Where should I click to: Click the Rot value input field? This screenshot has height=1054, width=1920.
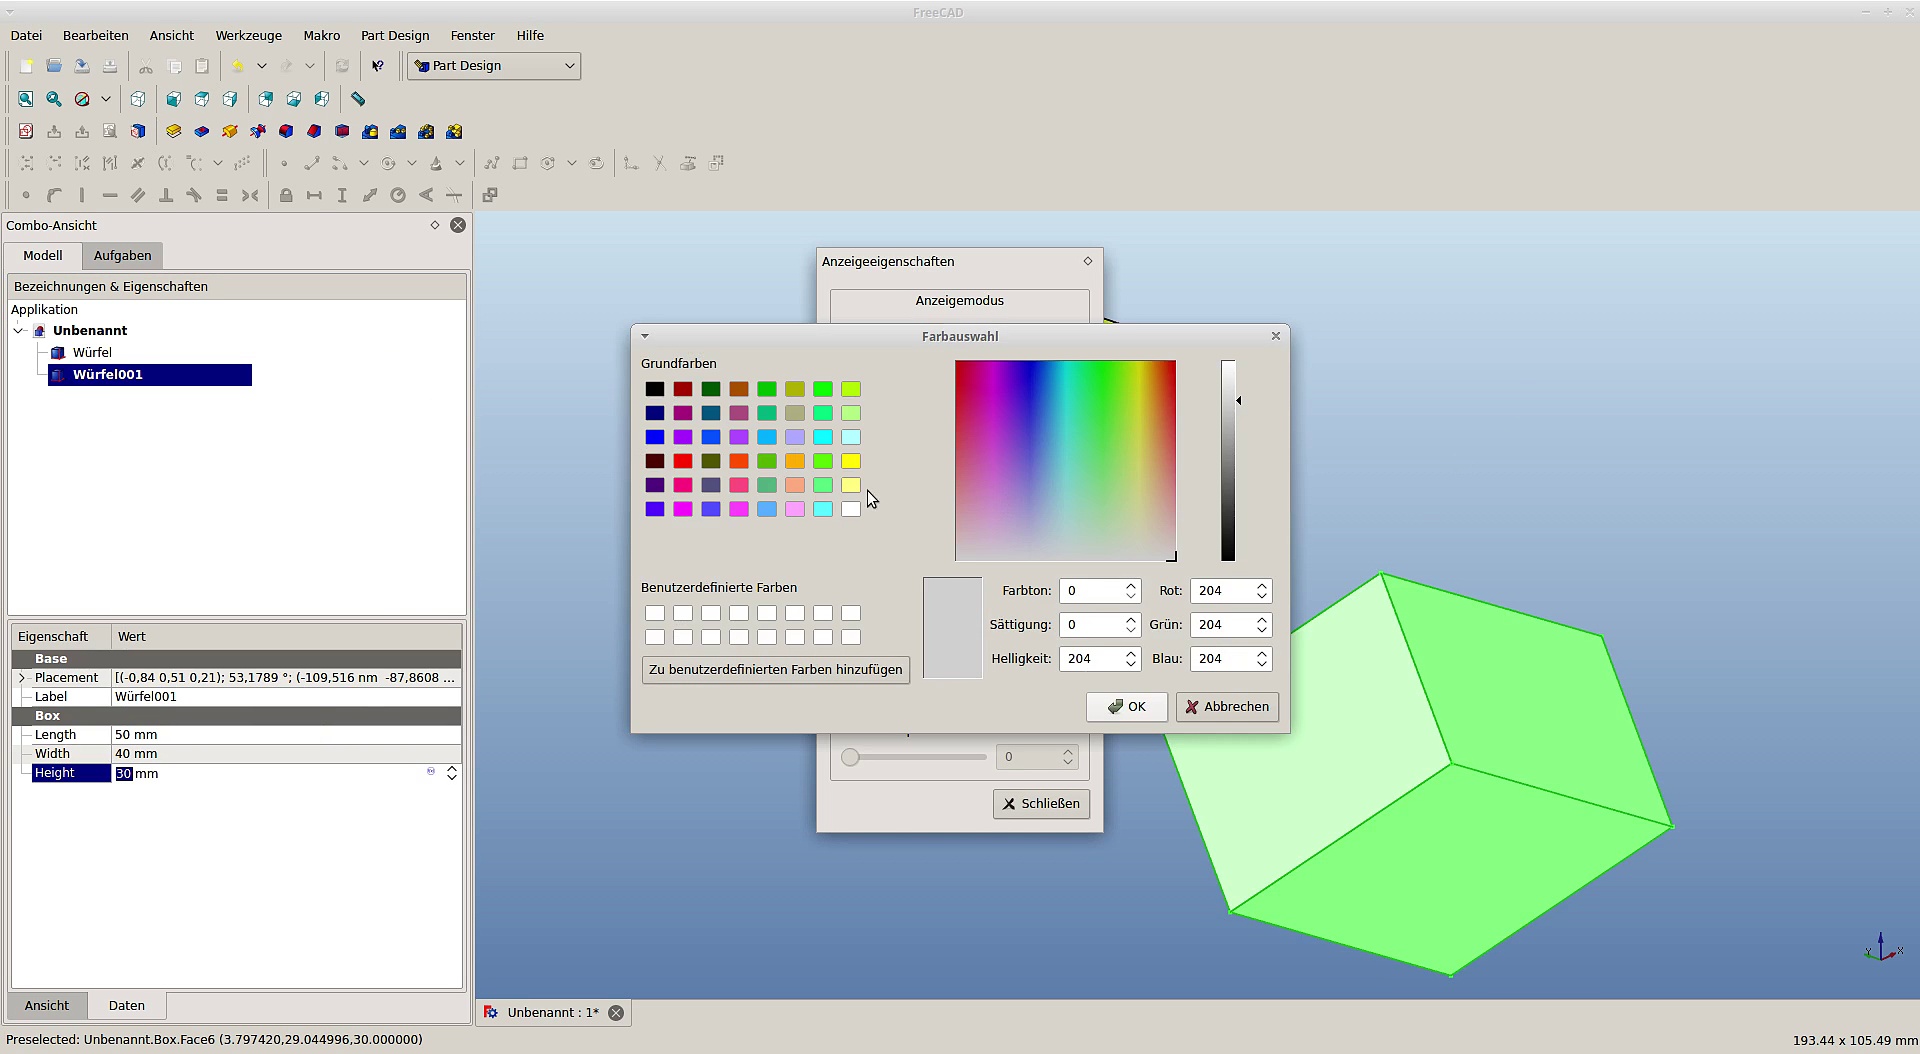(x=1220, y=591)
